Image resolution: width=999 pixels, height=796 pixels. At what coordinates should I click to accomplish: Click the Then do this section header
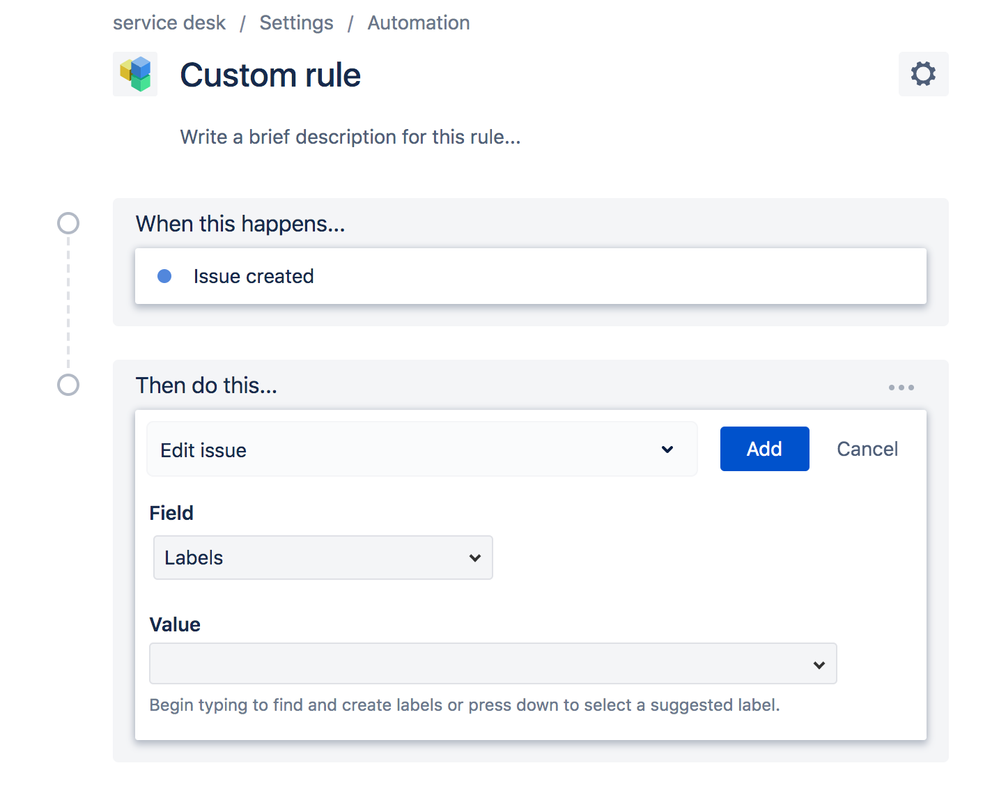(x=206, y=385)
